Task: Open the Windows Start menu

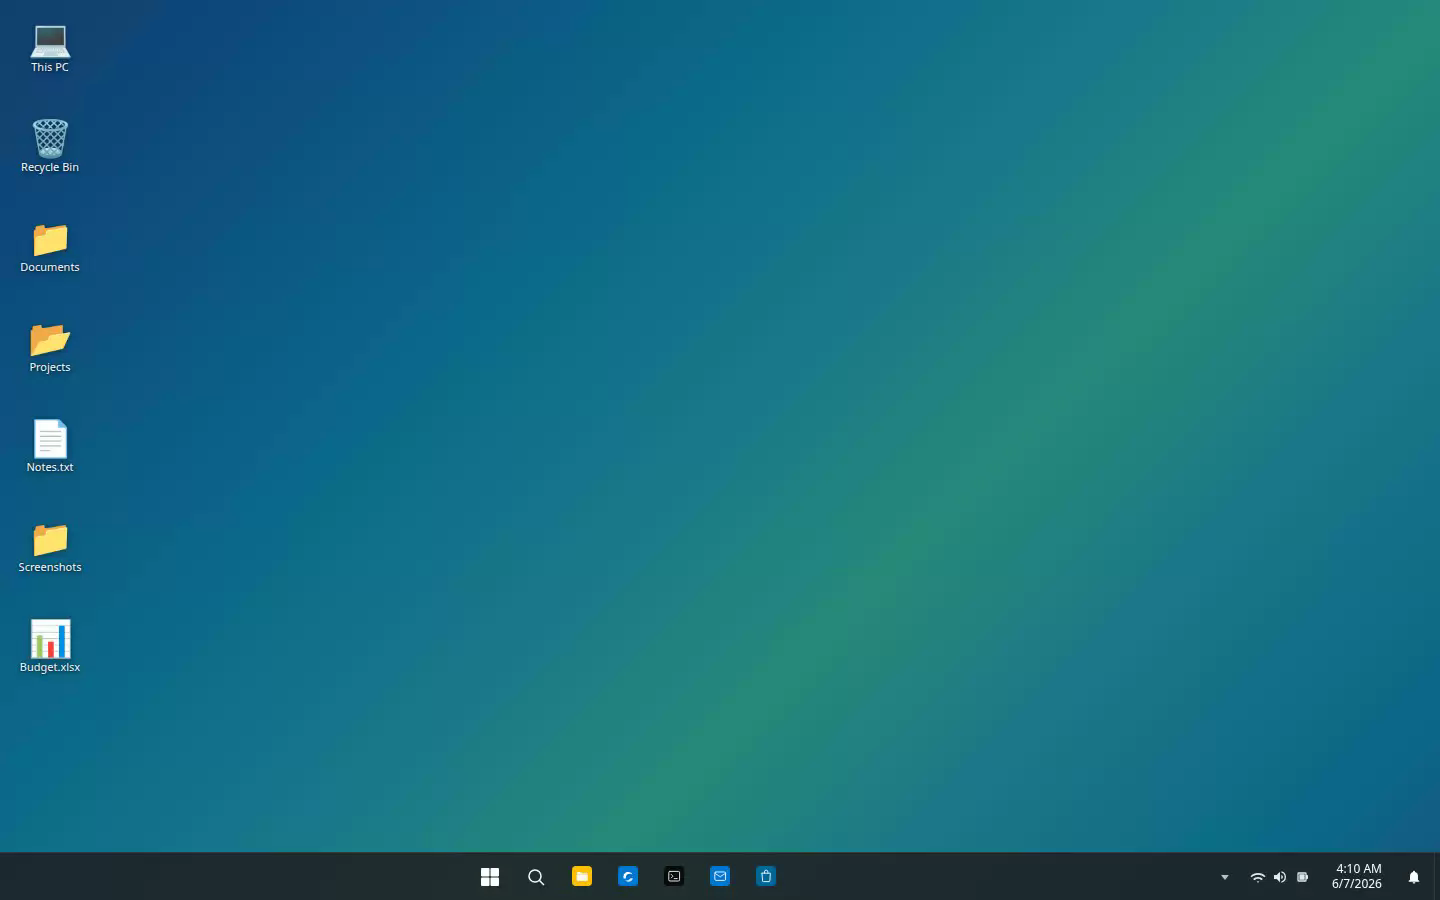Action: (490, 877)
